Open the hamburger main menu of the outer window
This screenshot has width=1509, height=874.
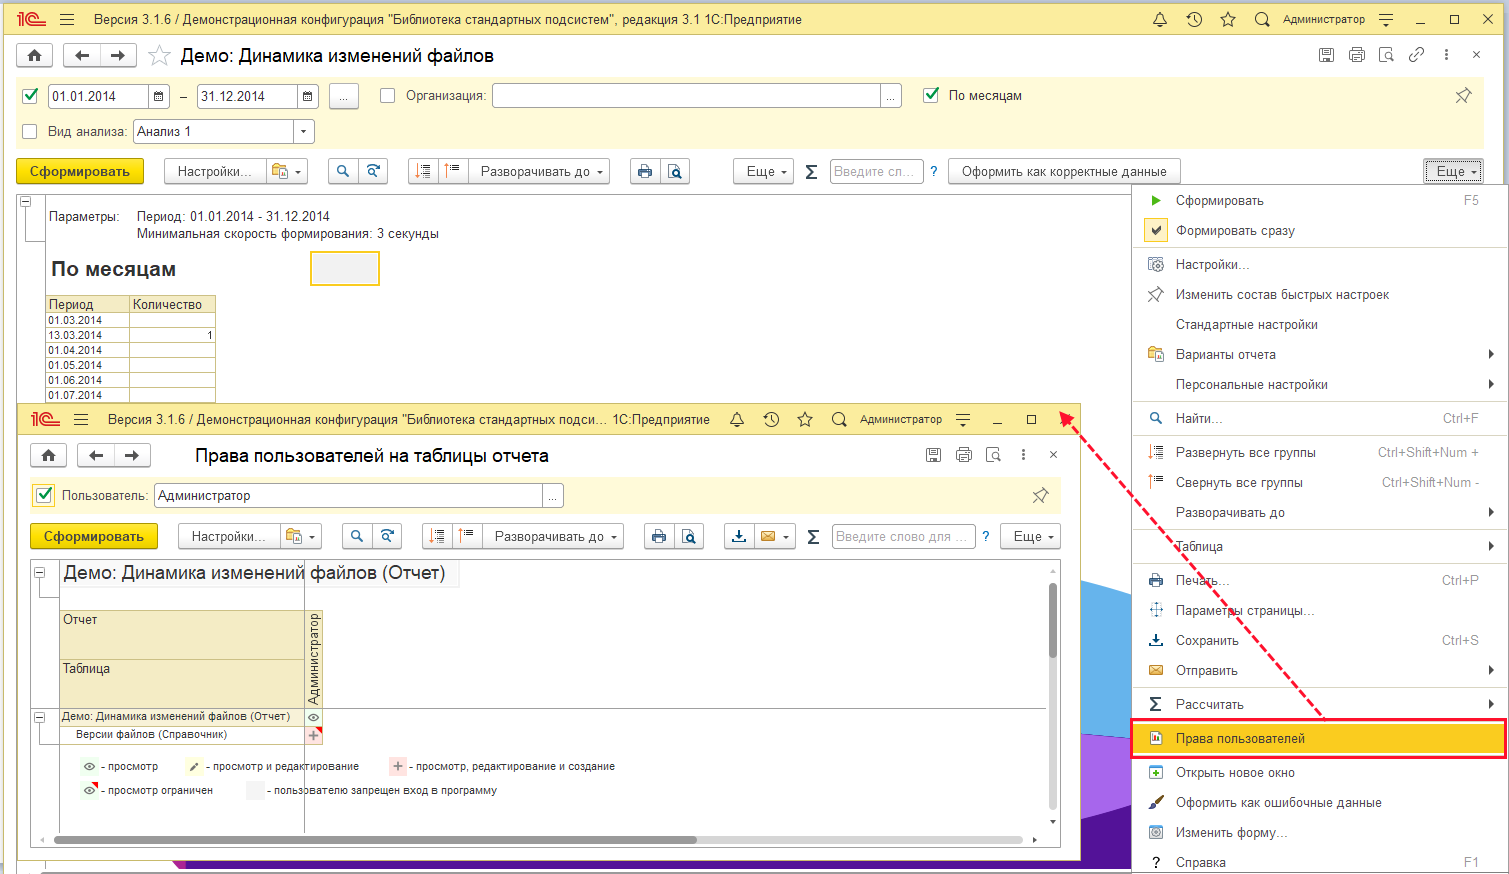pyautogui.click(x=67, y=19)
